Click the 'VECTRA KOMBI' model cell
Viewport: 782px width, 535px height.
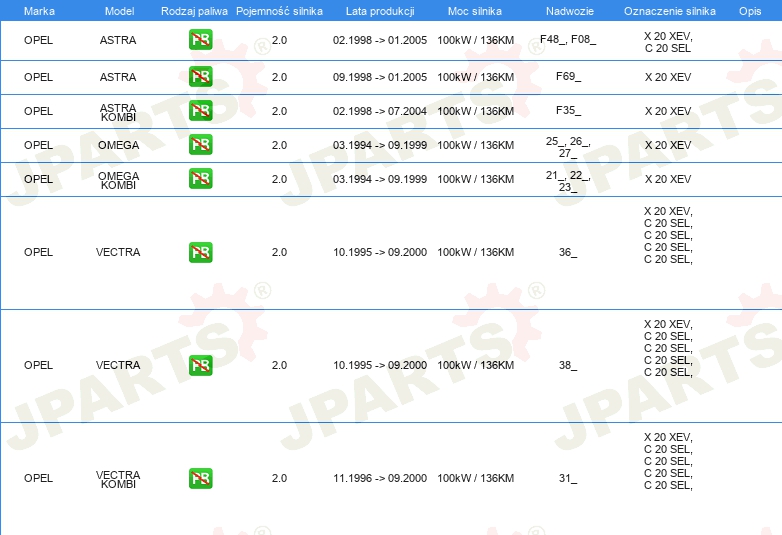pyautogui.click(x=118, y=479)
